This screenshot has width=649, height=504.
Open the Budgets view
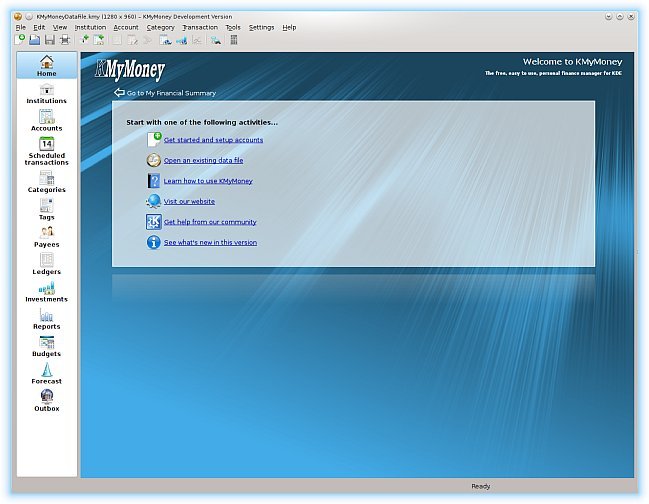47,346
